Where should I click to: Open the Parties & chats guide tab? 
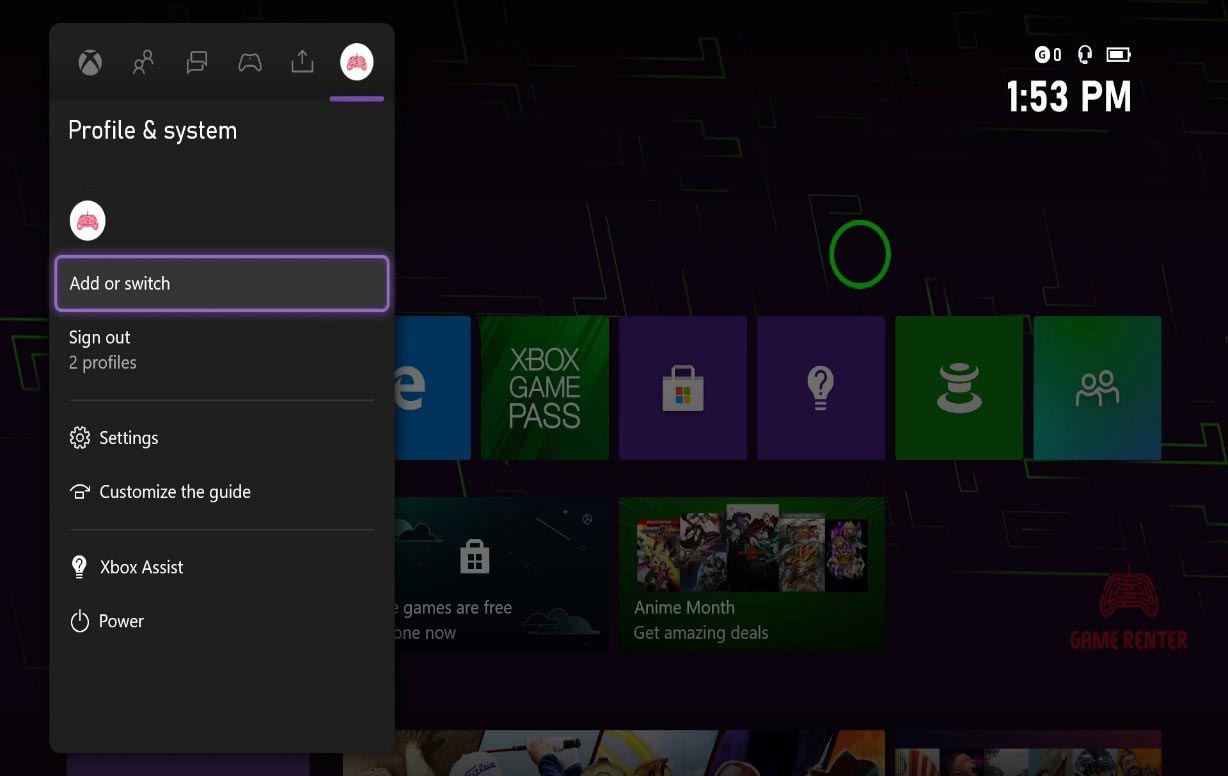[x=197, y=63]
